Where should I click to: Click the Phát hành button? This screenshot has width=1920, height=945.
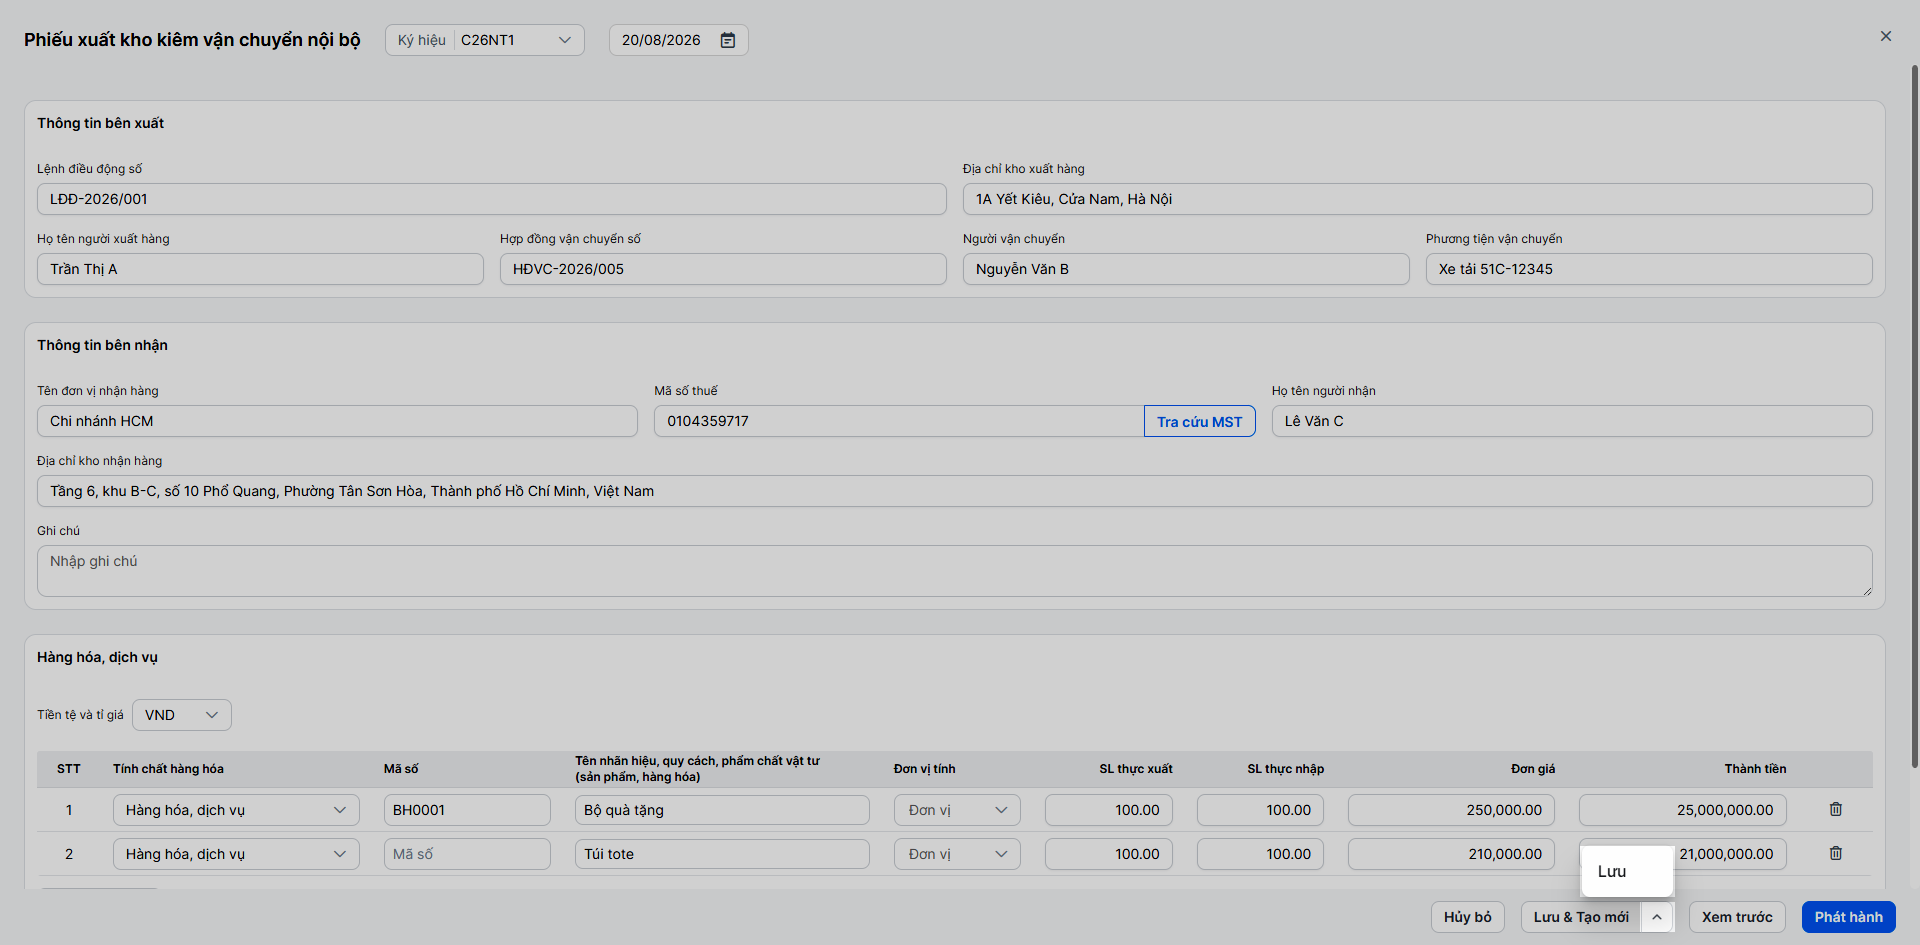tap(1849, 917)
